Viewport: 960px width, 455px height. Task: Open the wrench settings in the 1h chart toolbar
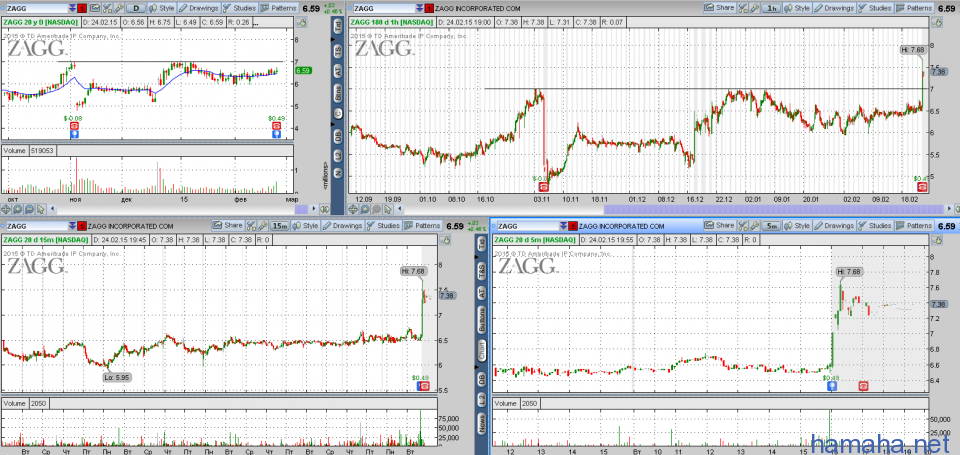(754, 8)
